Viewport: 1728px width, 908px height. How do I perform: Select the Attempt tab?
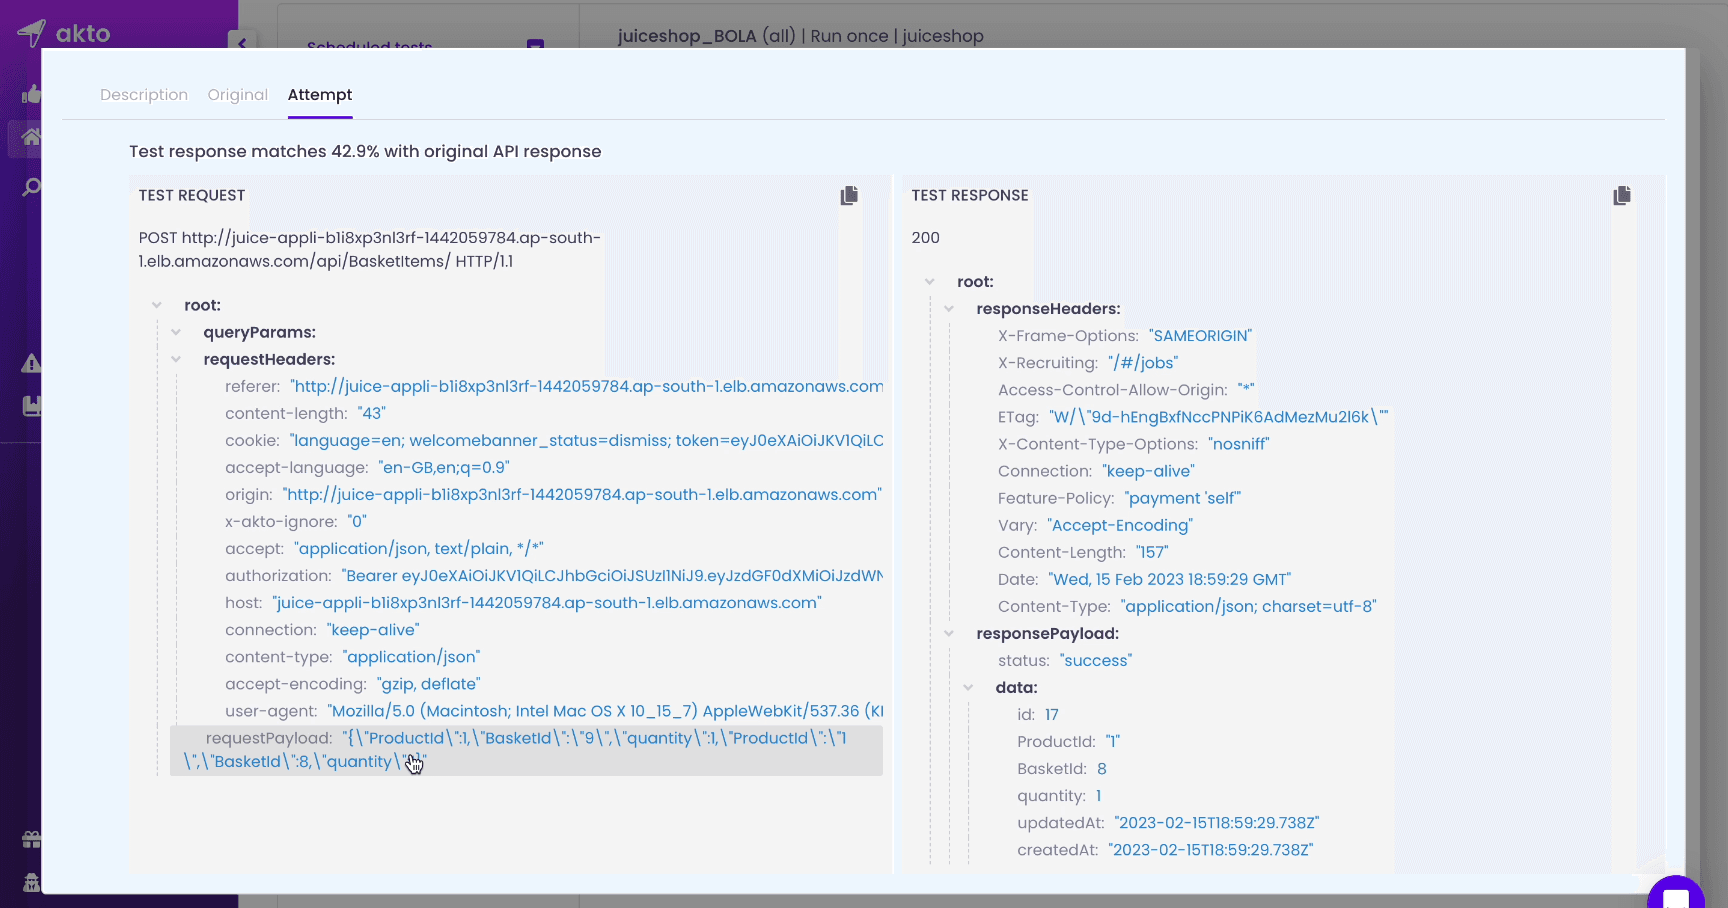(320, 94)
